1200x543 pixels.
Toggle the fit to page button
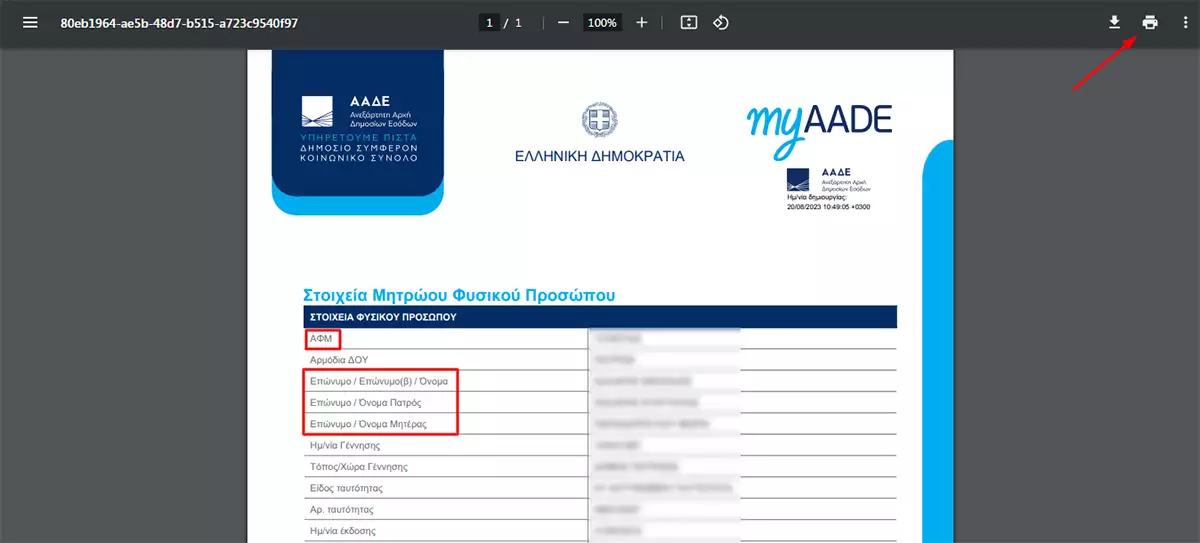click(x=688, y=23)
